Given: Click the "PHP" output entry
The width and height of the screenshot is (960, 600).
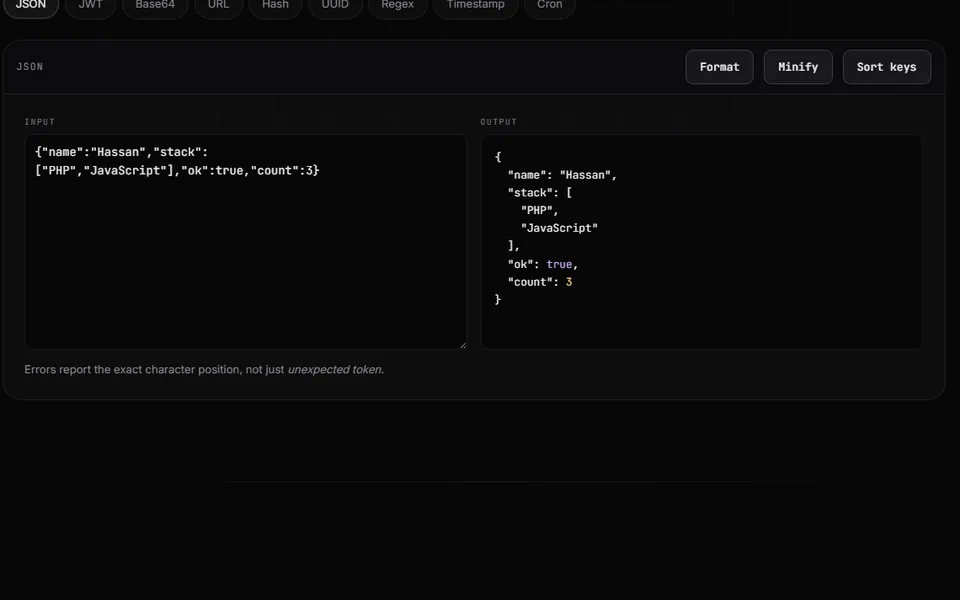Looking at the screenshot, I should pyautogui.click(x=539, y=211).
